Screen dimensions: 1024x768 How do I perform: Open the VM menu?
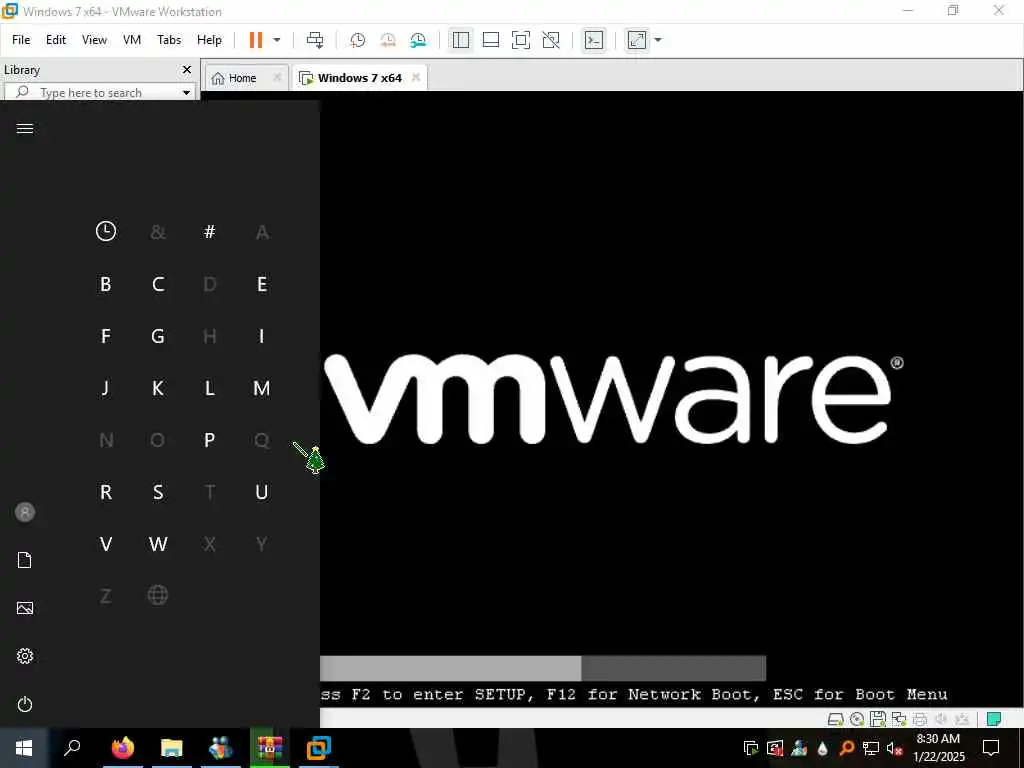(x=132, y=40)
